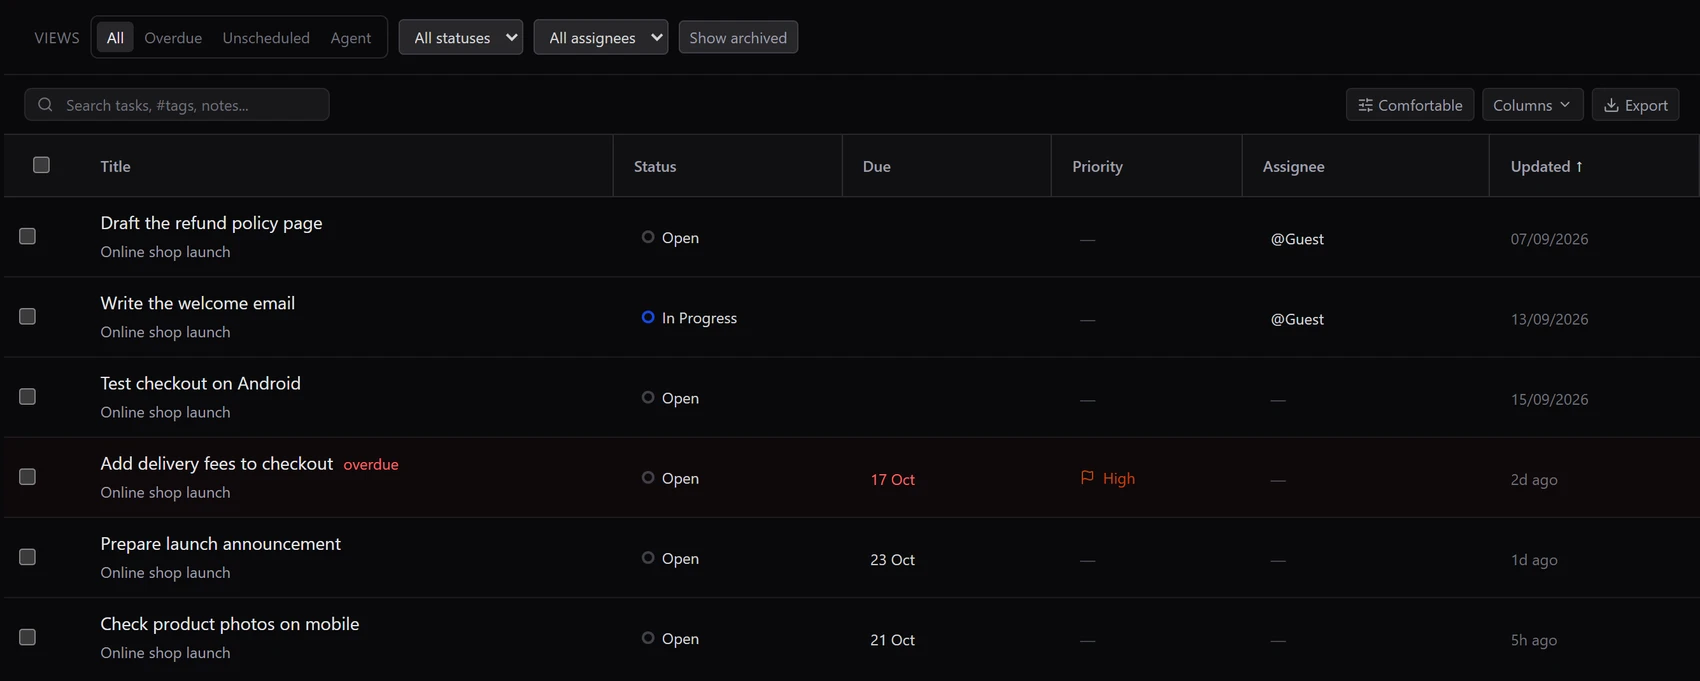Click the 23 Oct due date
1700x681 pixels.
[x=893, y=559]
